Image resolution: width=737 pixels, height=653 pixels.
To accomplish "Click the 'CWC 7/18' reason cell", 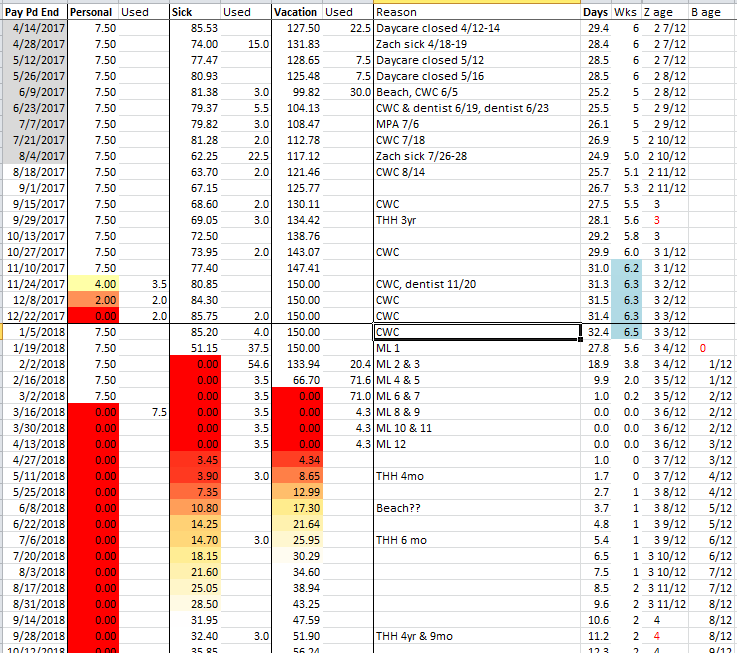I will (x=477, y=140).
